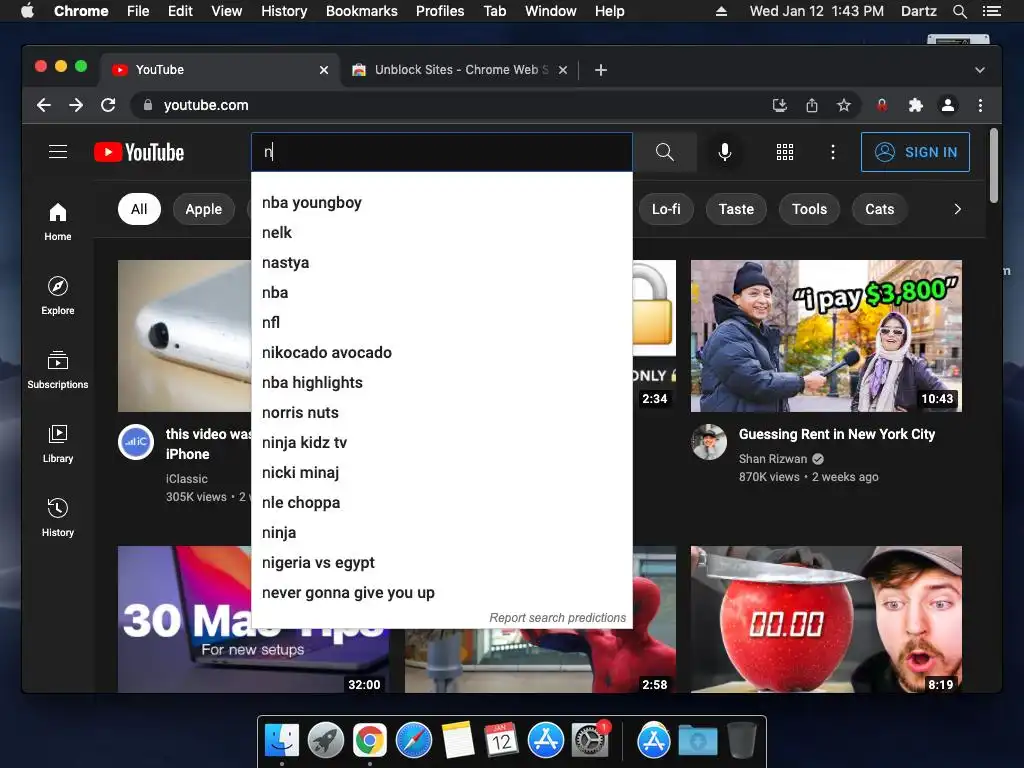Open Spotlight search in menu bar

[x=959, y=11]
